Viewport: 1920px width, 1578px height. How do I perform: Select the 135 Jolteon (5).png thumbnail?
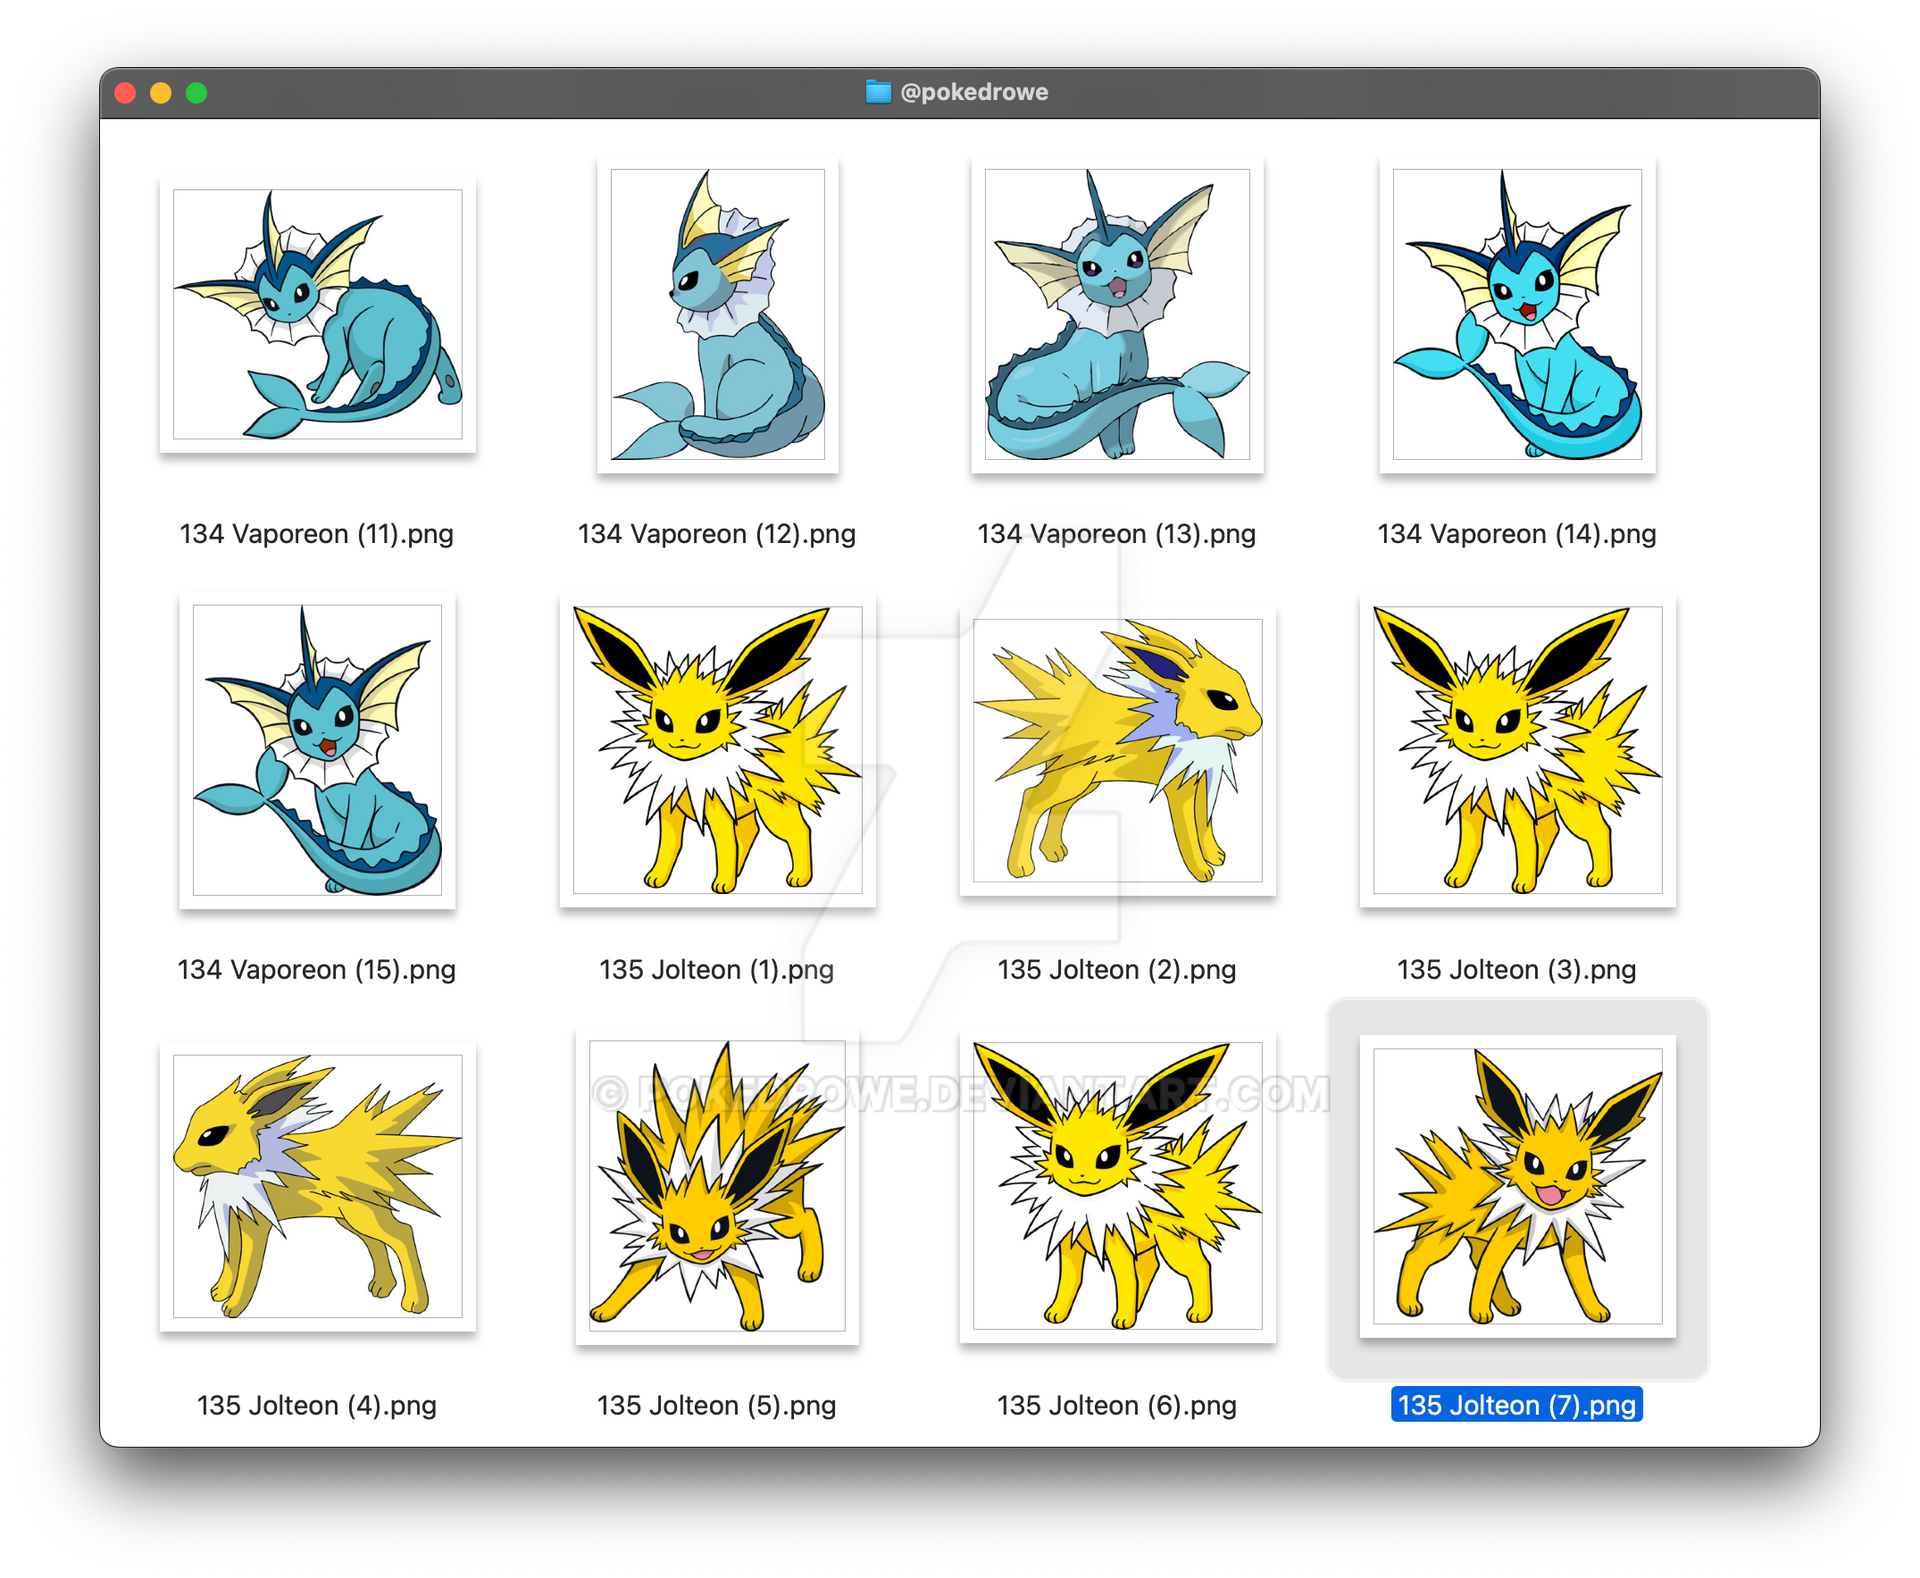click(717, 1186)
